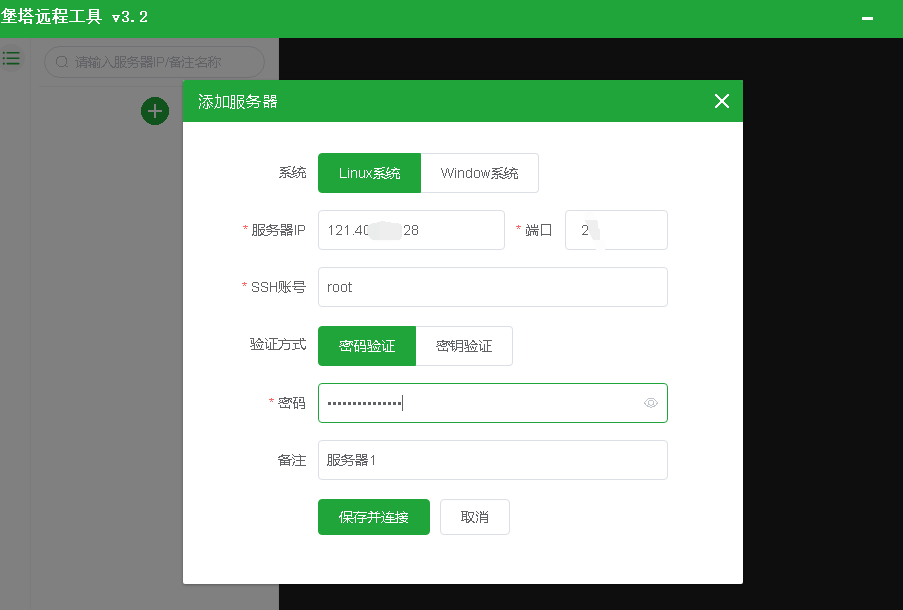
Task: Click into the 端口 port field
Action: click(x=616, y=230)
